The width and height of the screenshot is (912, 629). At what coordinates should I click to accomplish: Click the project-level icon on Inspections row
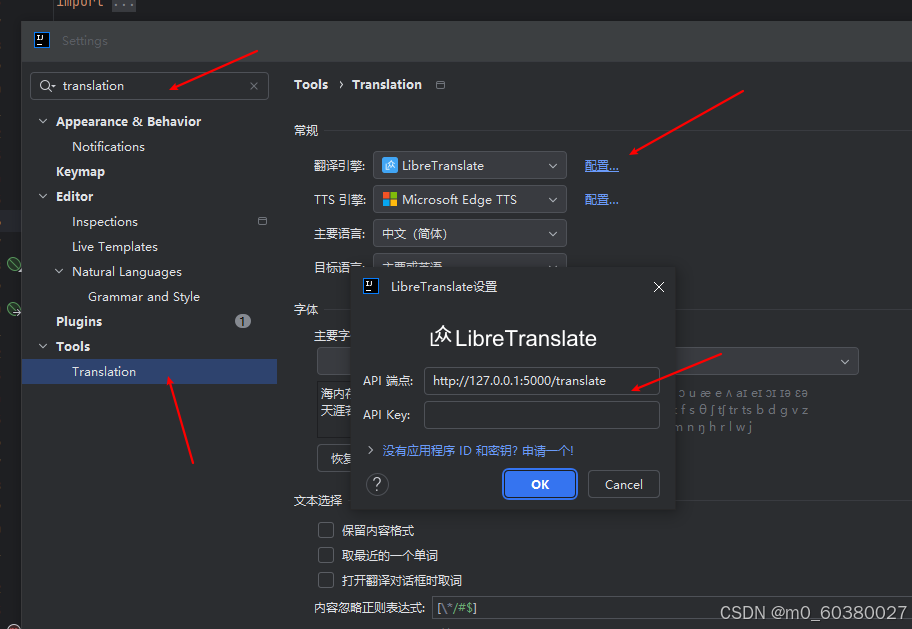click(x=262, y=221)
